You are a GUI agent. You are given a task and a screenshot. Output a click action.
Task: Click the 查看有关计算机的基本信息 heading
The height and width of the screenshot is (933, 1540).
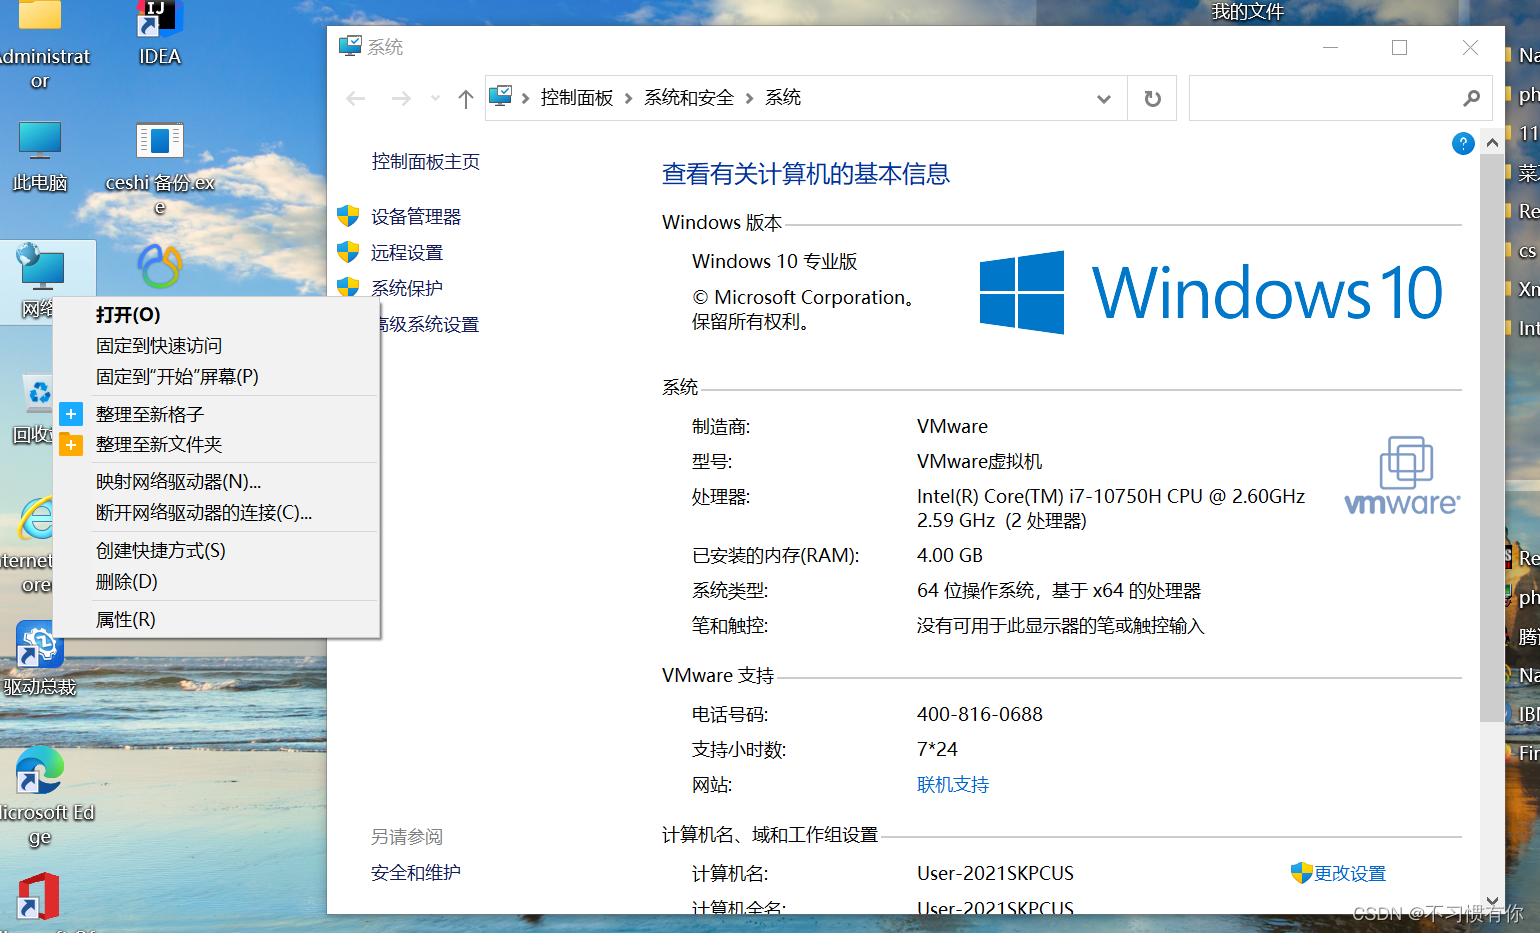806,174
